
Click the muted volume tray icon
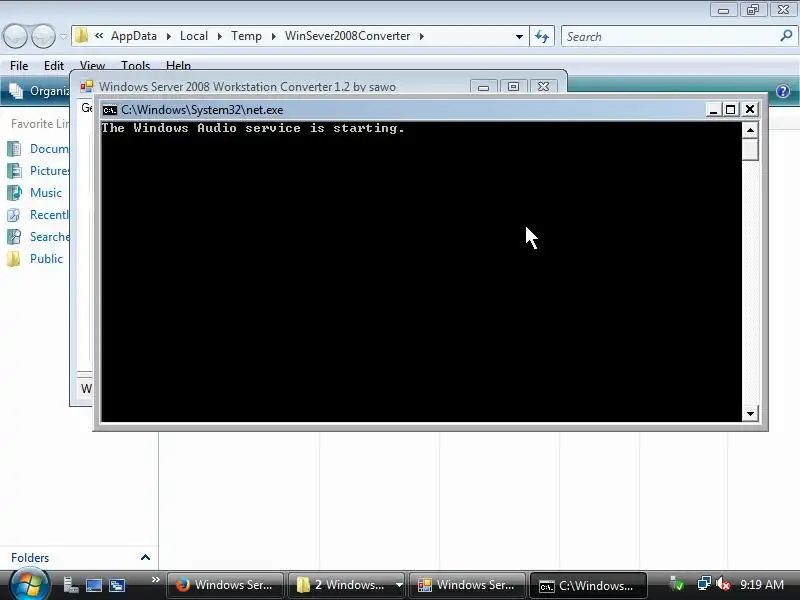722,584
